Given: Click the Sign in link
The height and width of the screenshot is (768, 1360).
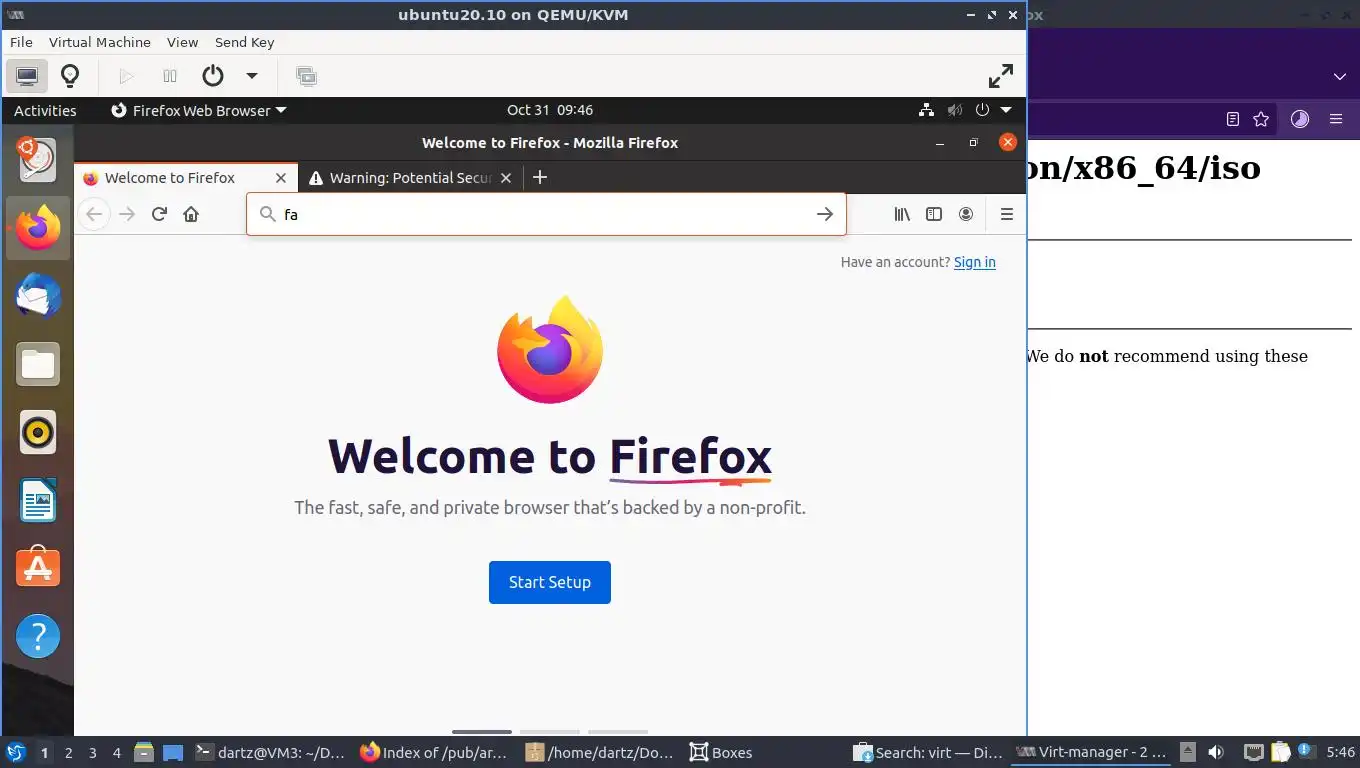Looking at the screenshot, I should (x=974, y=262).
